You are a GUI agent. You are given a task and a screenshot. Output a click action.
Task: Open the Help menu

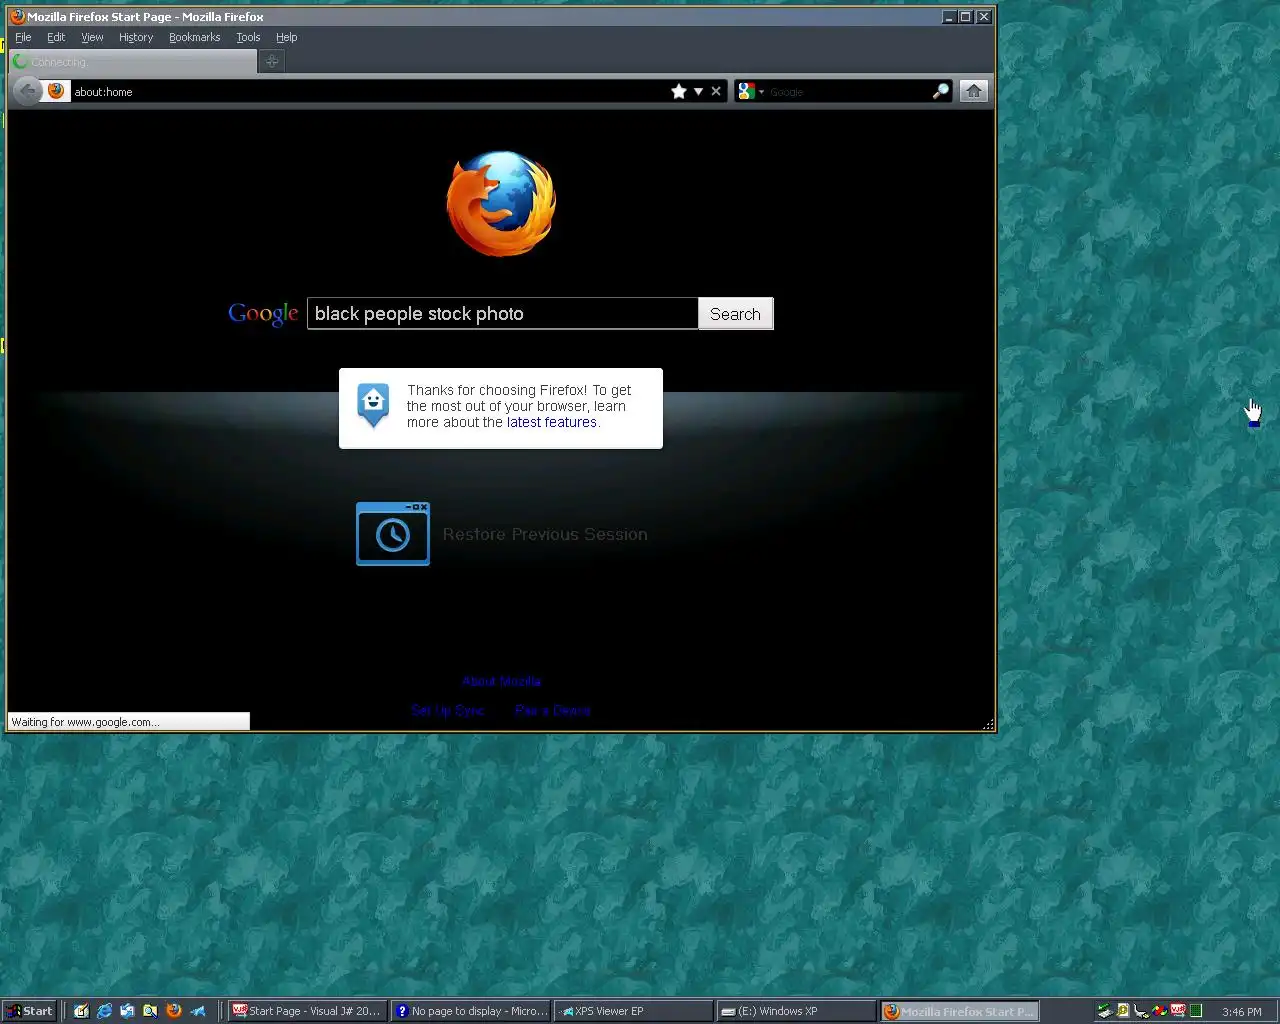pos(287,37)
